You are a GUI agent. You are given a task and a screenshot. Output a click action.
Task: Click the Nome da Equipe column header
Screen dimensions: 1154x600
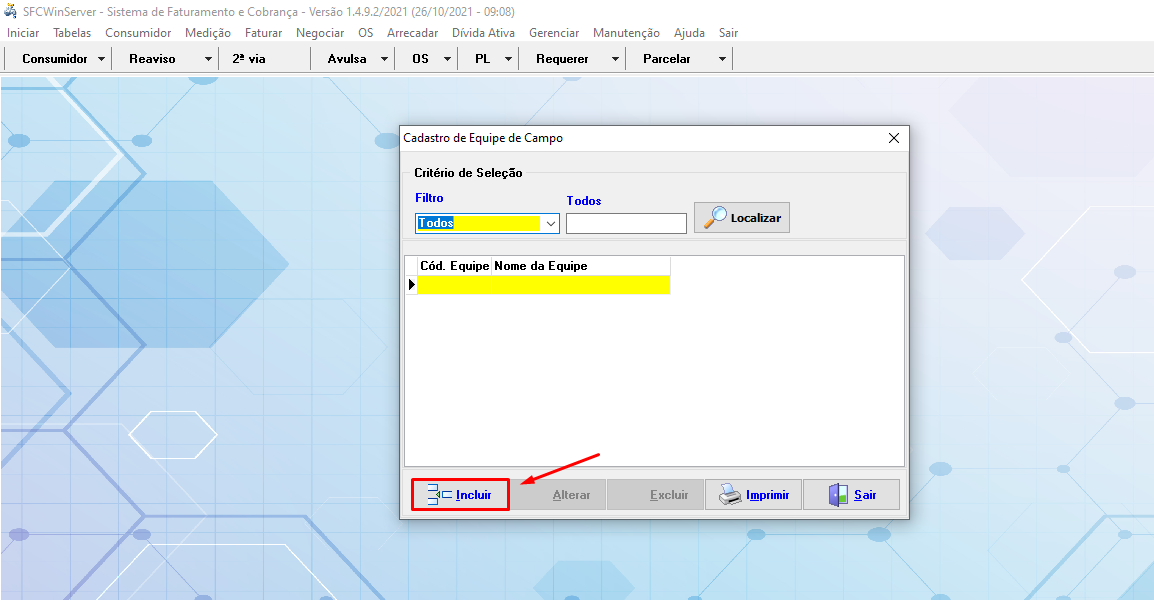click(580, 266)
